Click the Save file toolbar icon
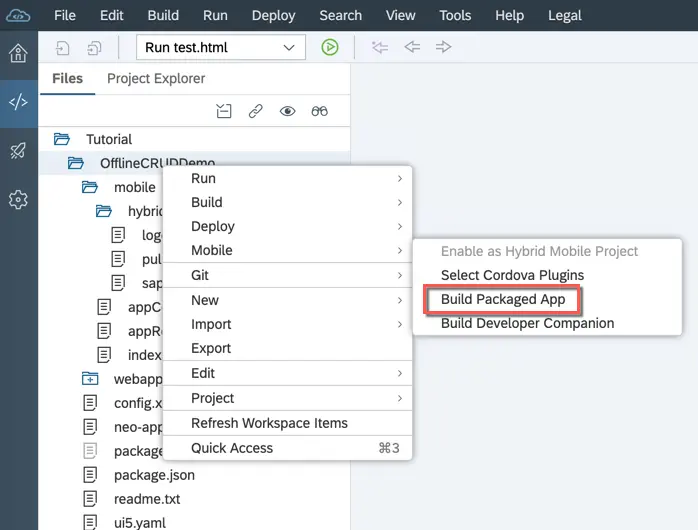Viewport: 698px width, 530px height. [x=63, y=48]
